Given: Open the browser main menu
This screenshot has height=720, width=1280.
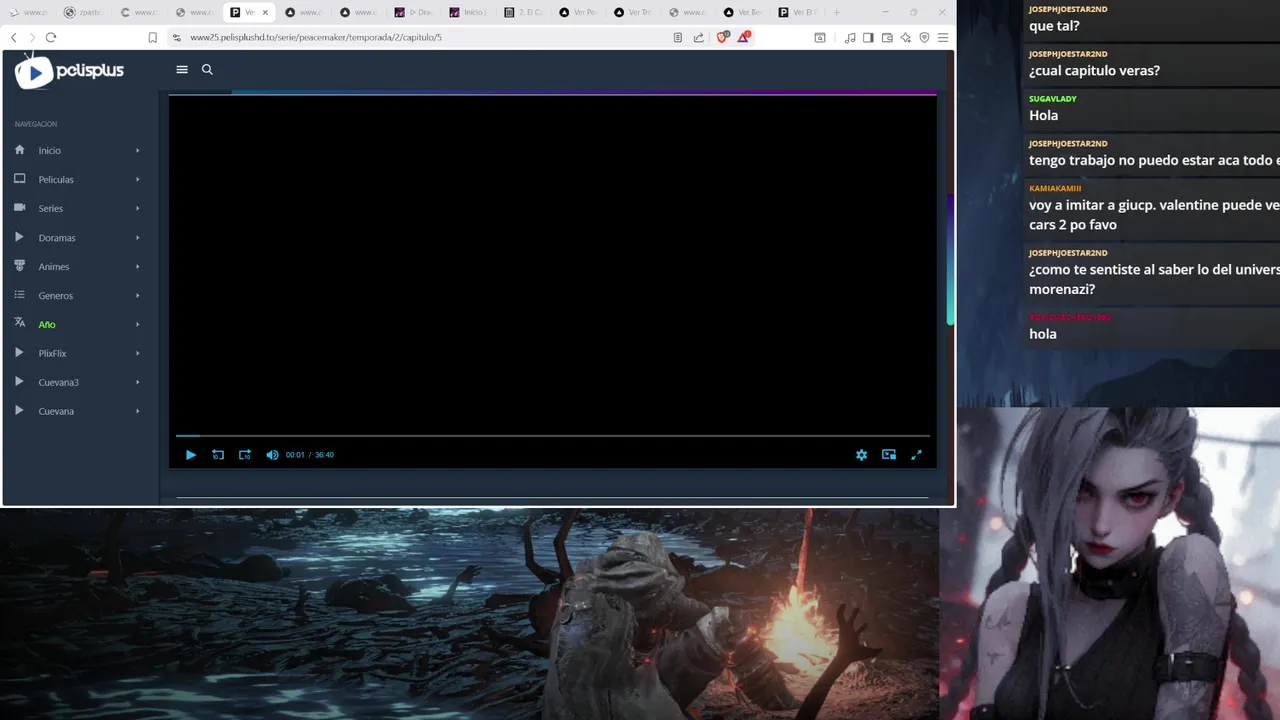Looking at the screenshot, I should pyautogui.click(x=943, y=37).
